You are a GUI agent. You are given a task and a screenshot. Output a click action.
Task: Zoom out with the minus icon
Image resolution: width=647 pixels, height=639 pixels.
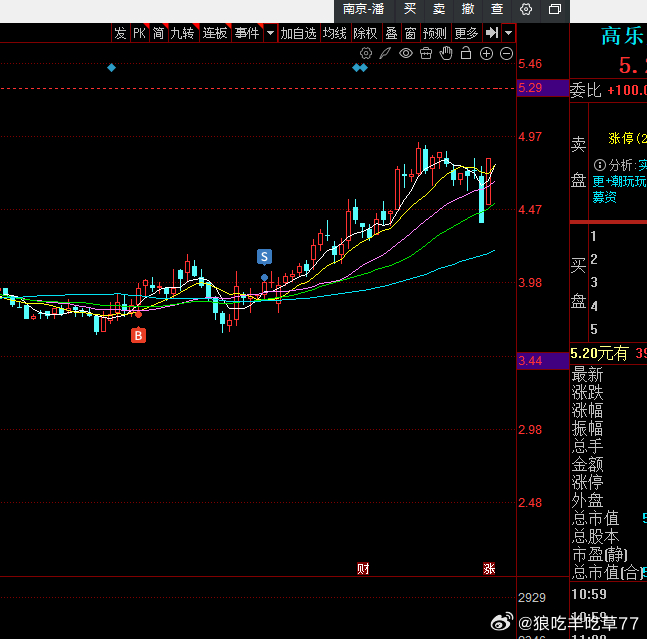click(506, 54)
